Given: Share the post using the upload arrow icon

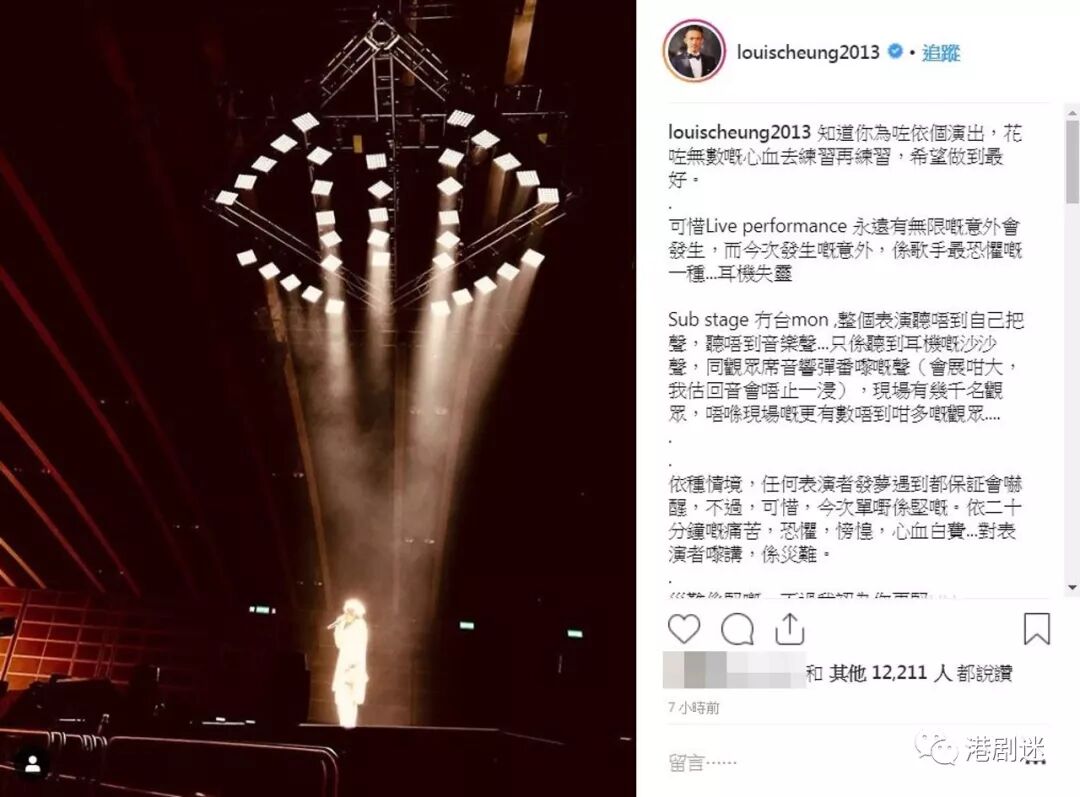Looking at the screenshot, I should click(789, 629).
